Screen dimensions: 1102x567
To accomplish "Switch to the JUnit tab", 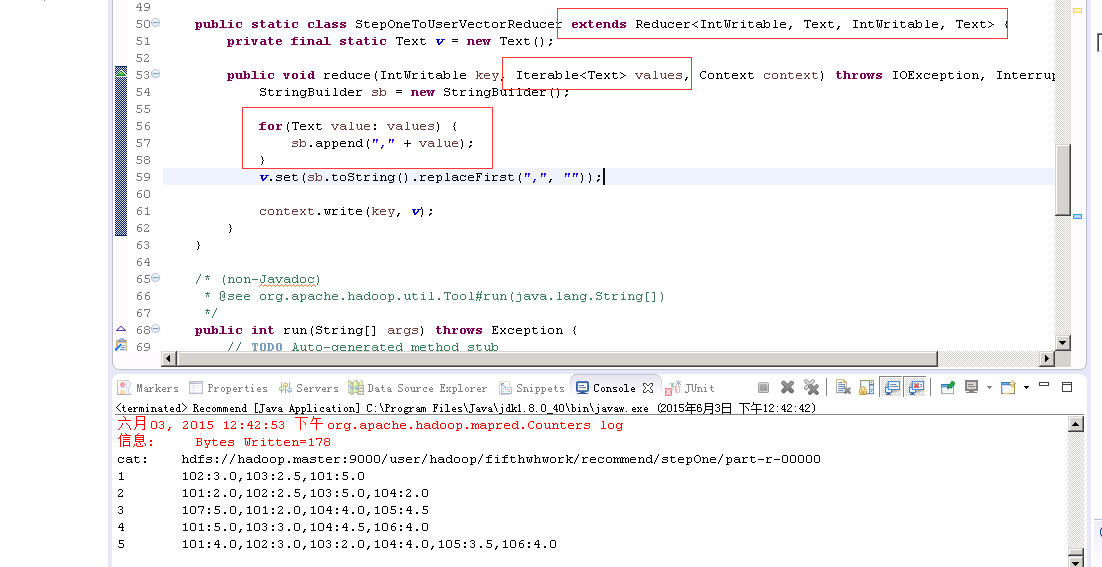I will click(689, 388).
